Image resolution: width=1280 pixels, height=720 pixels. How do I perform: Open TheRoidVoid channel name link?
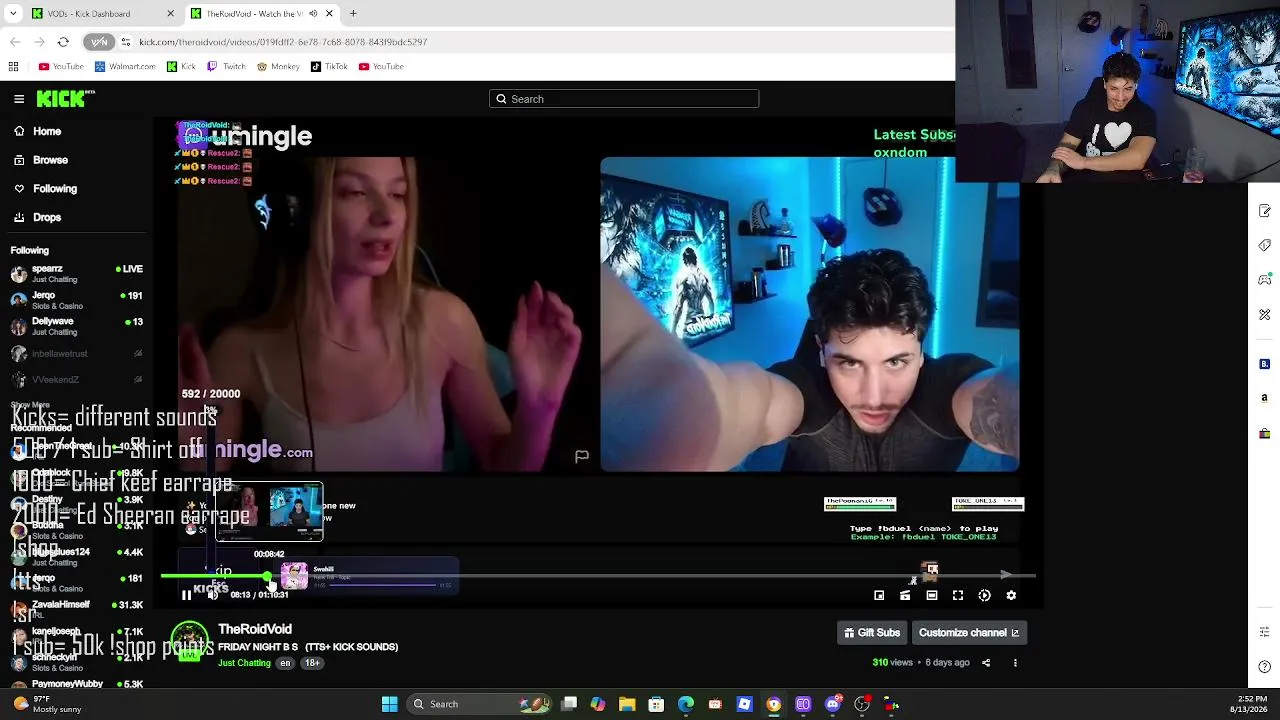[x=255, y=629]
